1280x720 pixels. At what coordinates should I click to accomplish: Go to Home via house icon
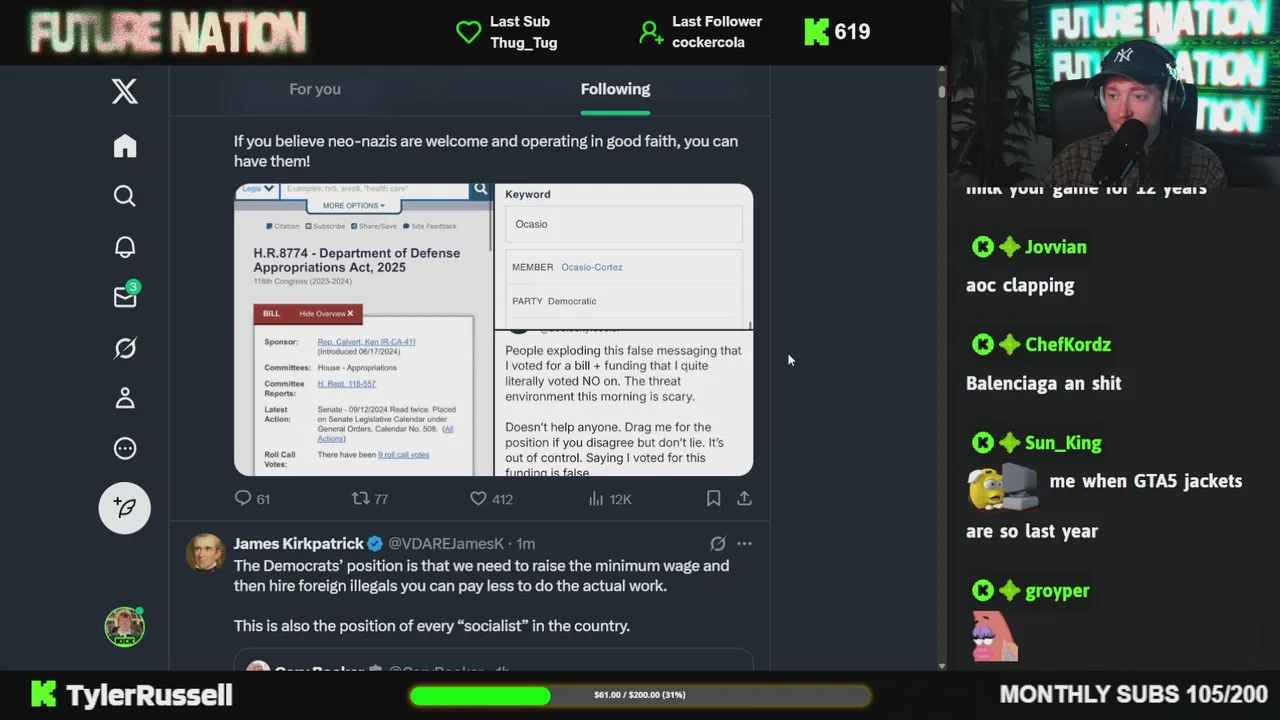[124, 146]
